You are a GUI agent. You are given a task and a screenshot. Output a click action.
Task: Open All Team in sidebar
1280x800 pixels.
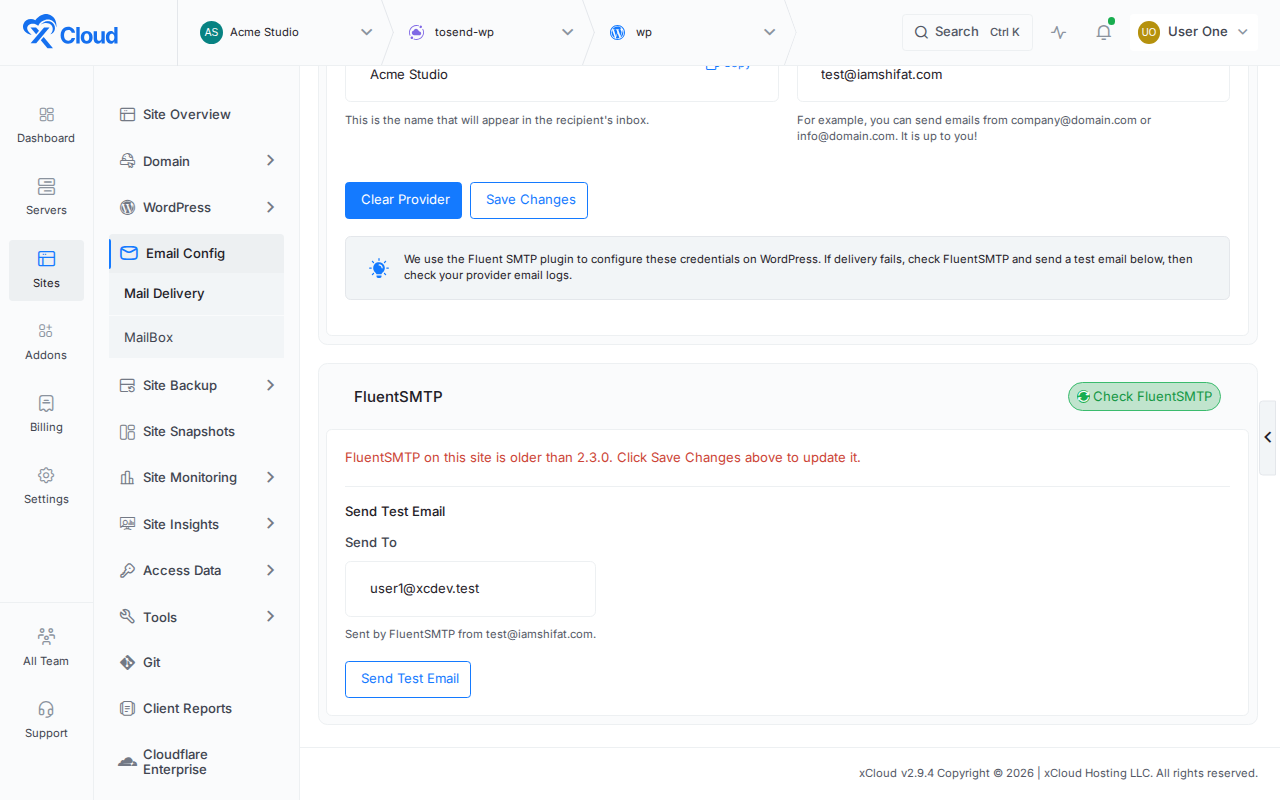tap(46, 648)
